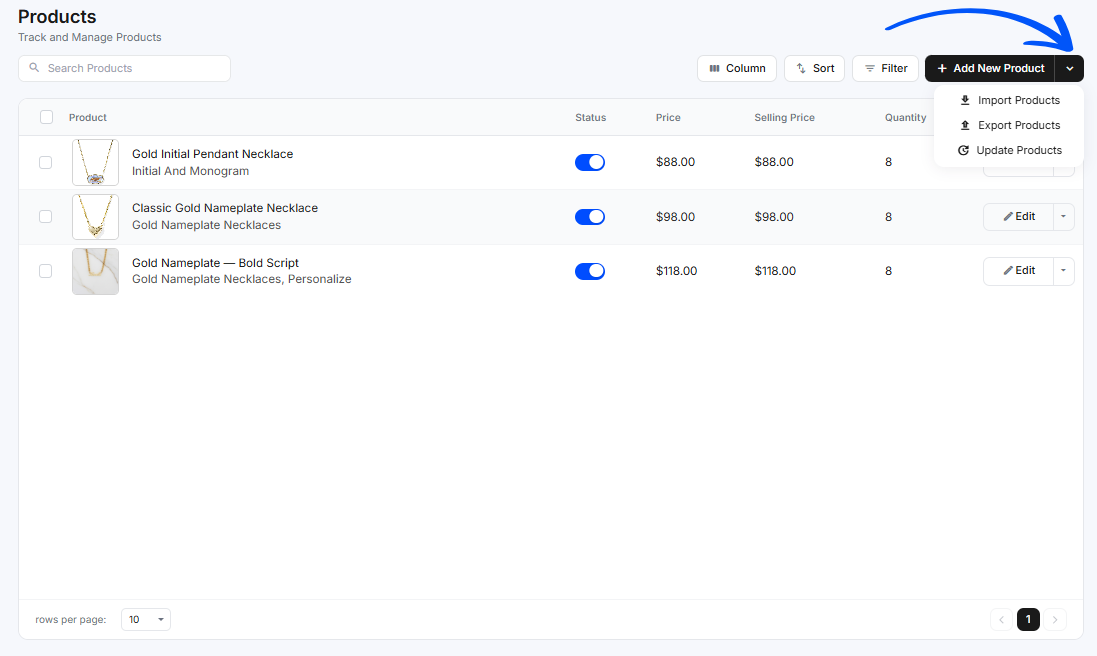
Task: Collapse the Add New Product dropdown arrow
Action: click(x=1070, y=69)
